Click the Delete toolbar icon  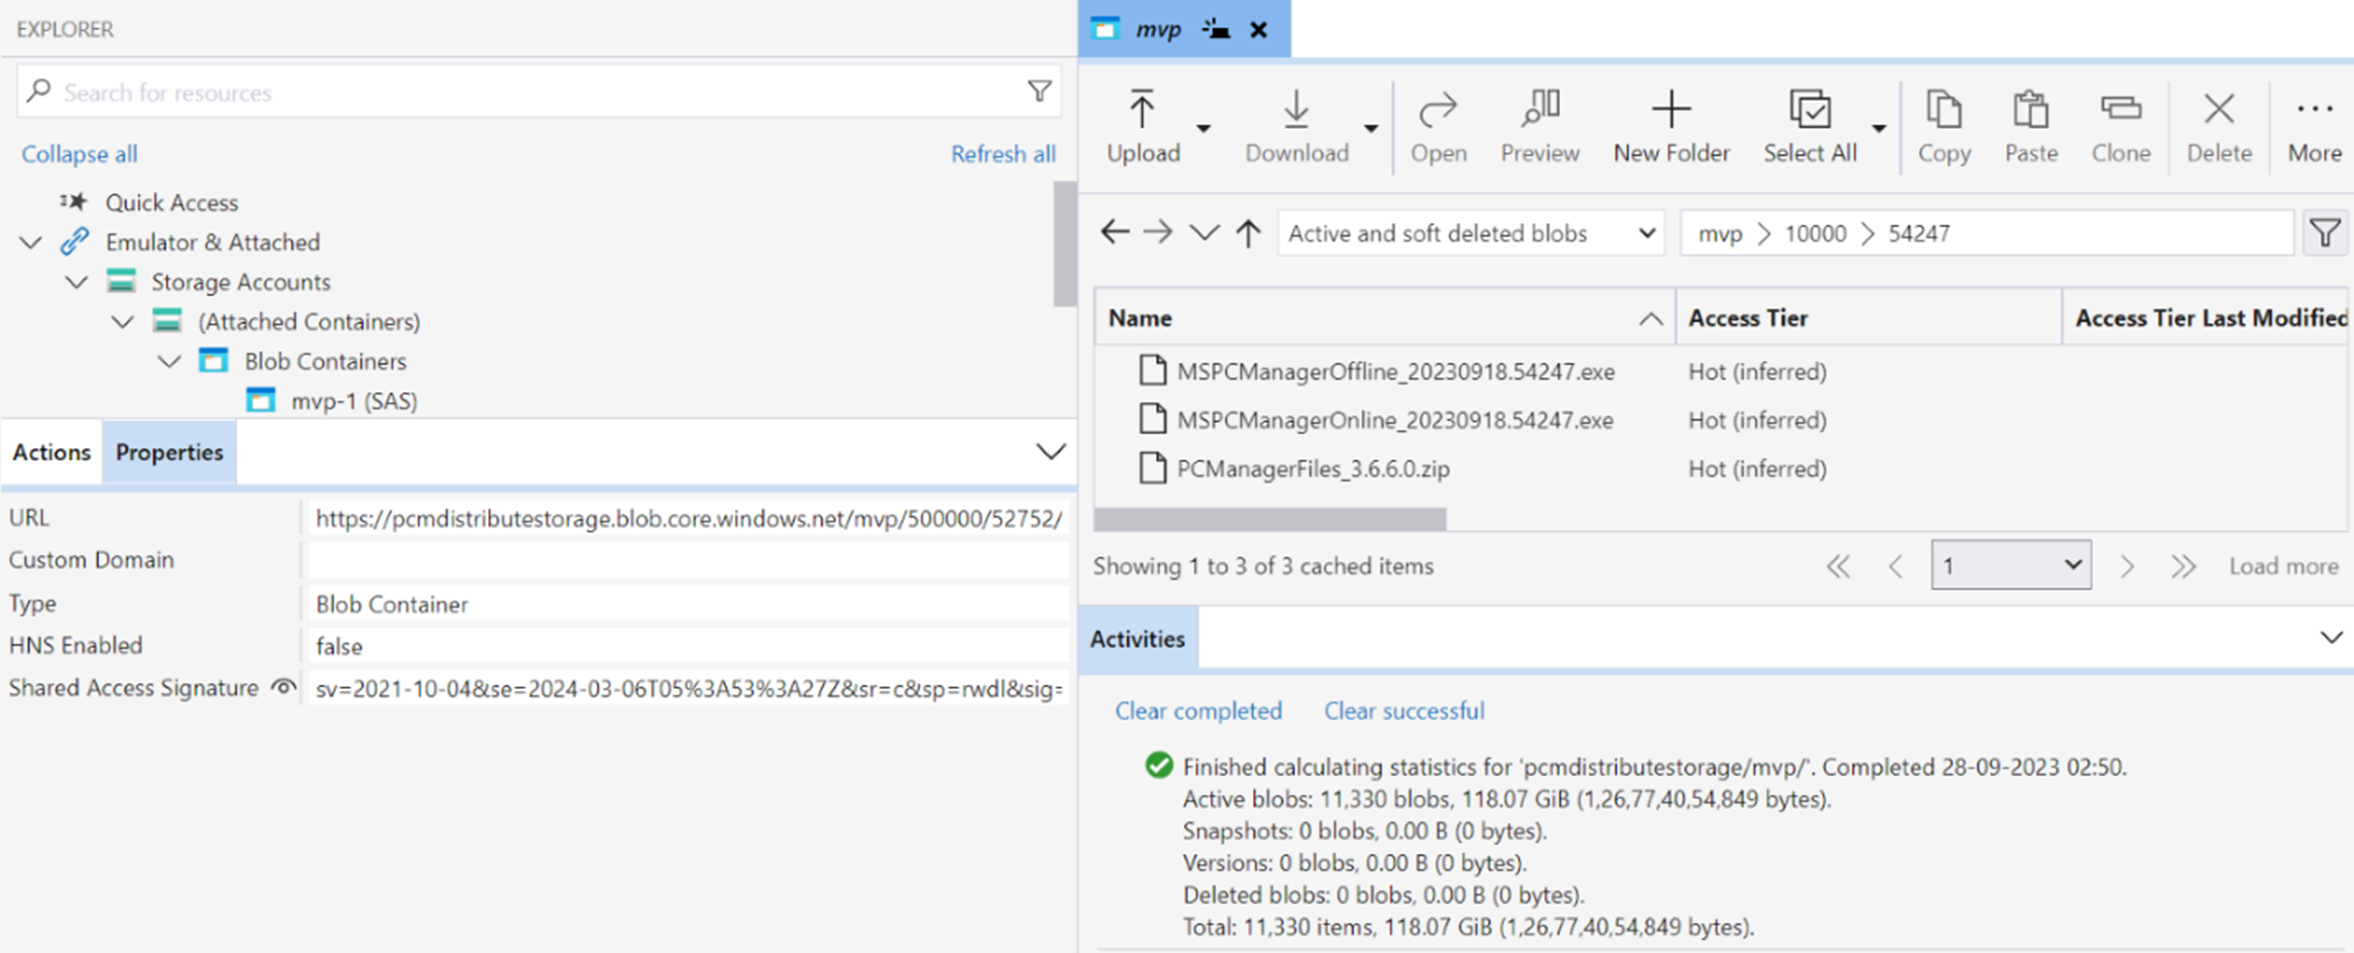point(2218,110)
